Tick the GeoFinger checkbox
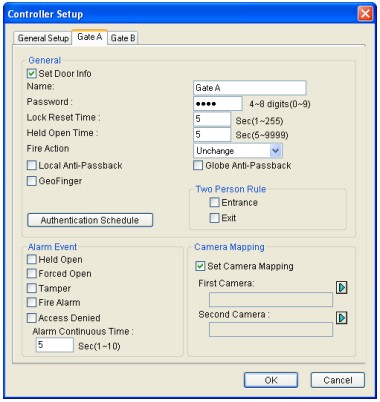The height and width of the screenshot is (402, 380). [32, 181]
